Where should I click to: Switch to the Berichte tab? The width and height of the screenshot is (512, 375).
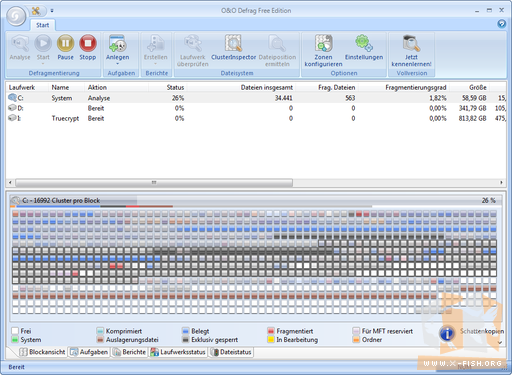point(129,352)
